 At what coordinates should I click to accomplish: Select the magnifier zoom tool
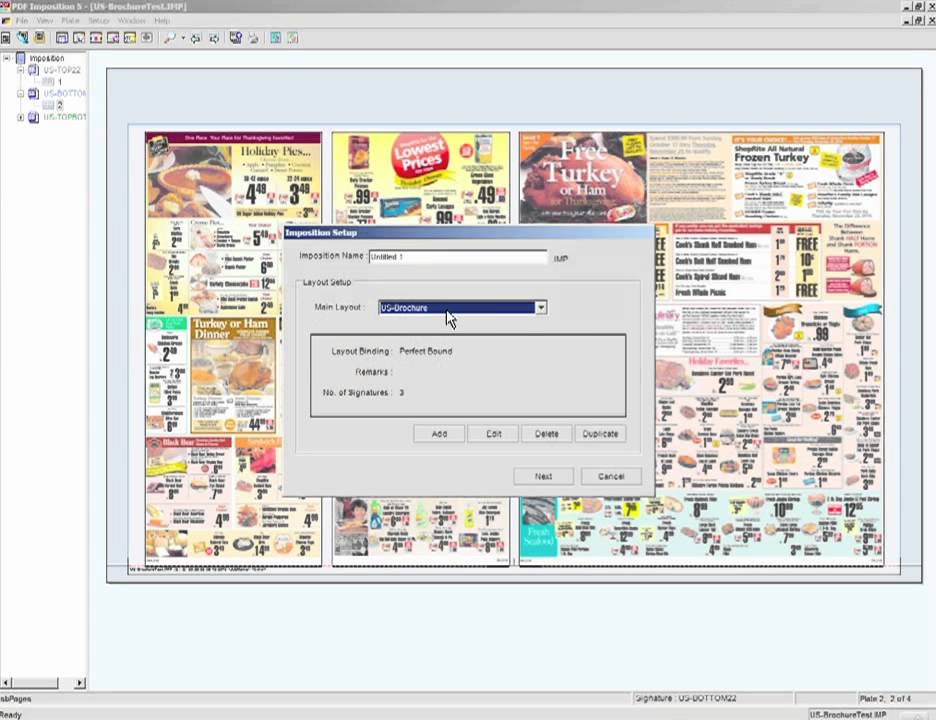coord(170,38)
